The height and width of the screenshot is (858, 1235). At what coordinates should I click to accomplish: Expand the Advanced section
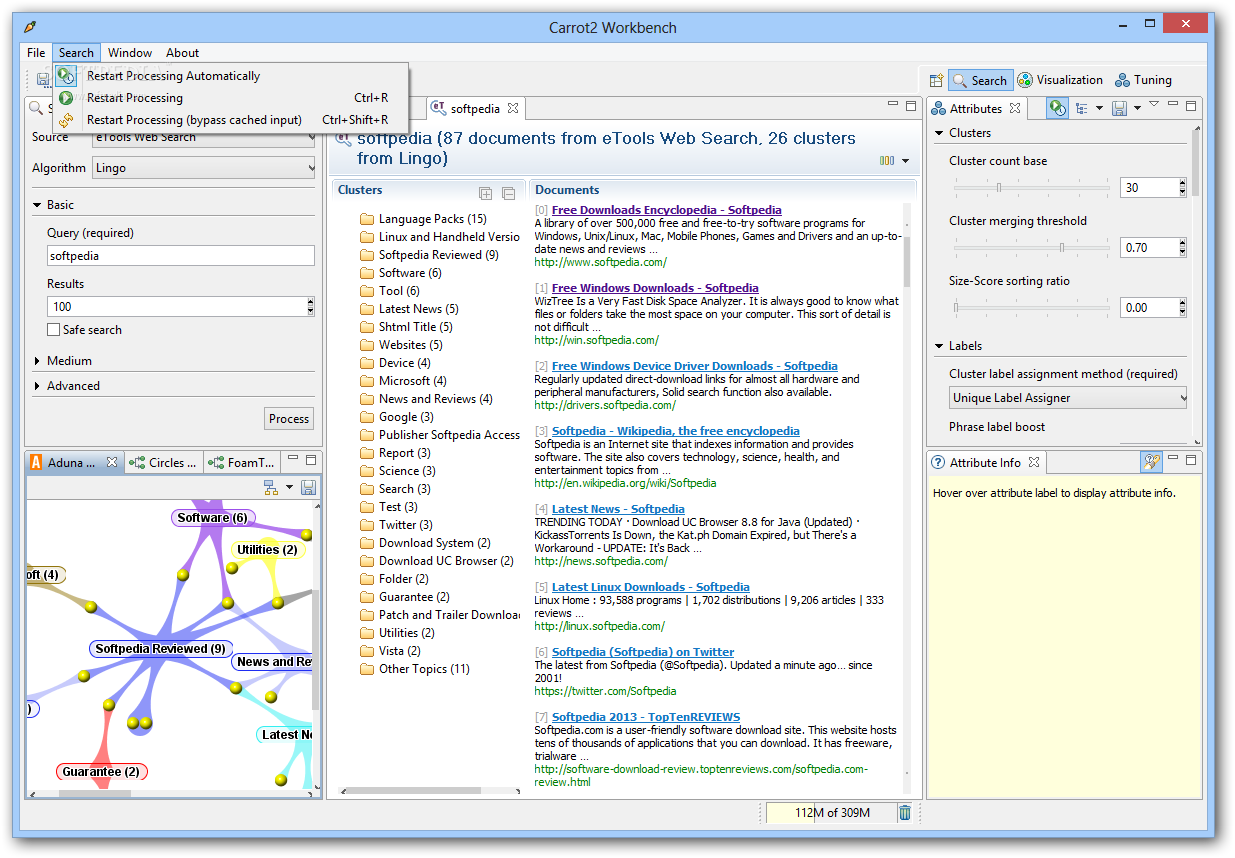pyautogui.click(x=38, y=386)
